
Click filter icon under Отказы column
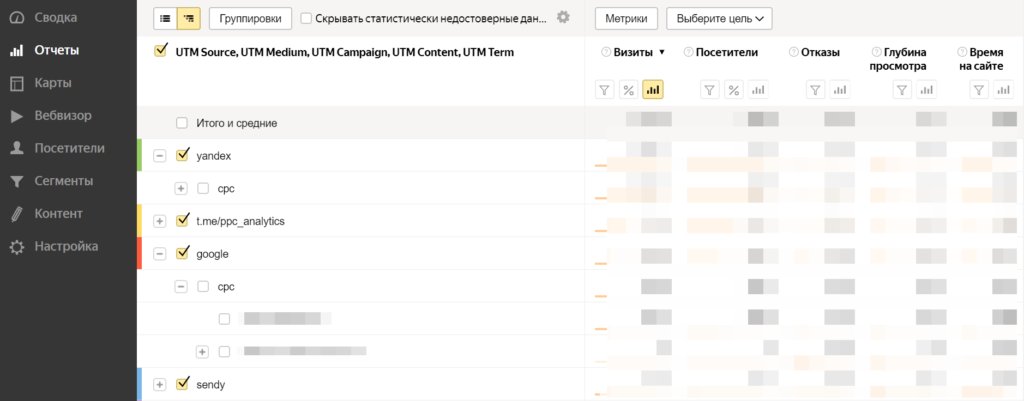pos(815,90)
